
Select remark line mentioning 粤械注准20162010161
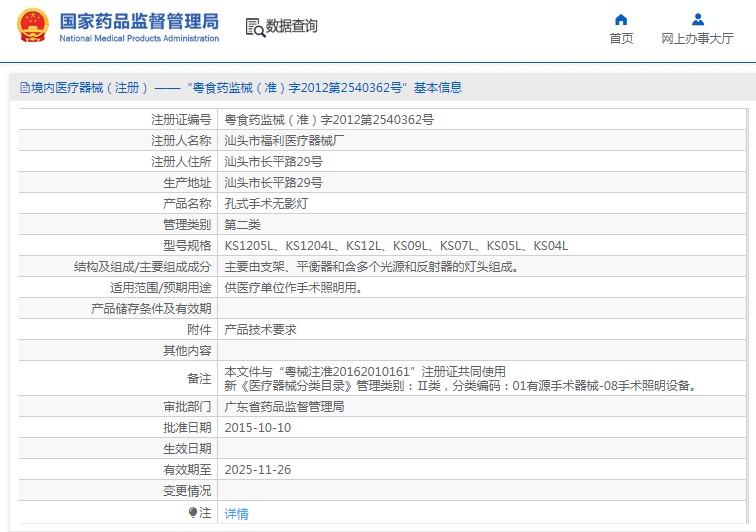(365, 371)
